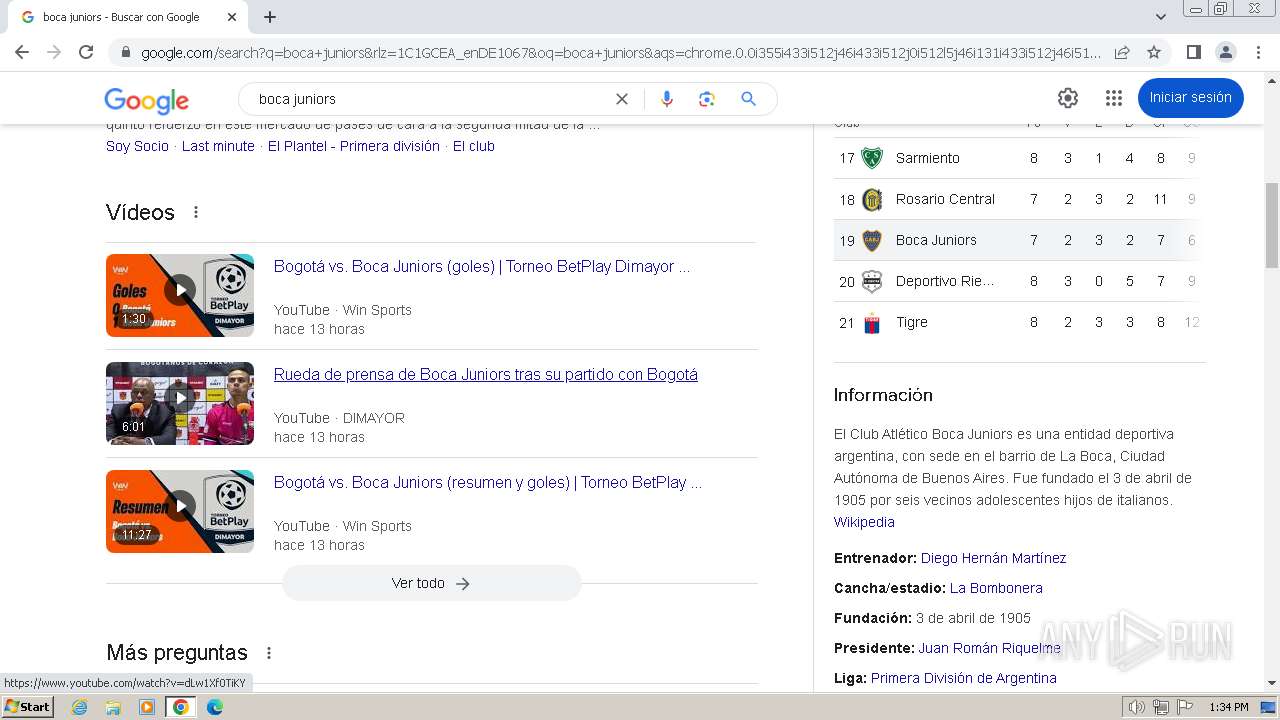Click the browser address bar URL
The image size is (1280, 720).
click(x=620, y=52)
